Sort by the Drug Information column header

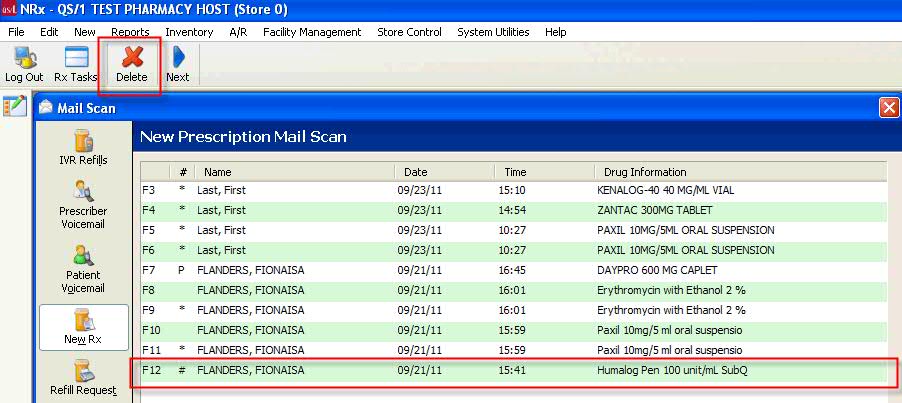tap(740, 172)
